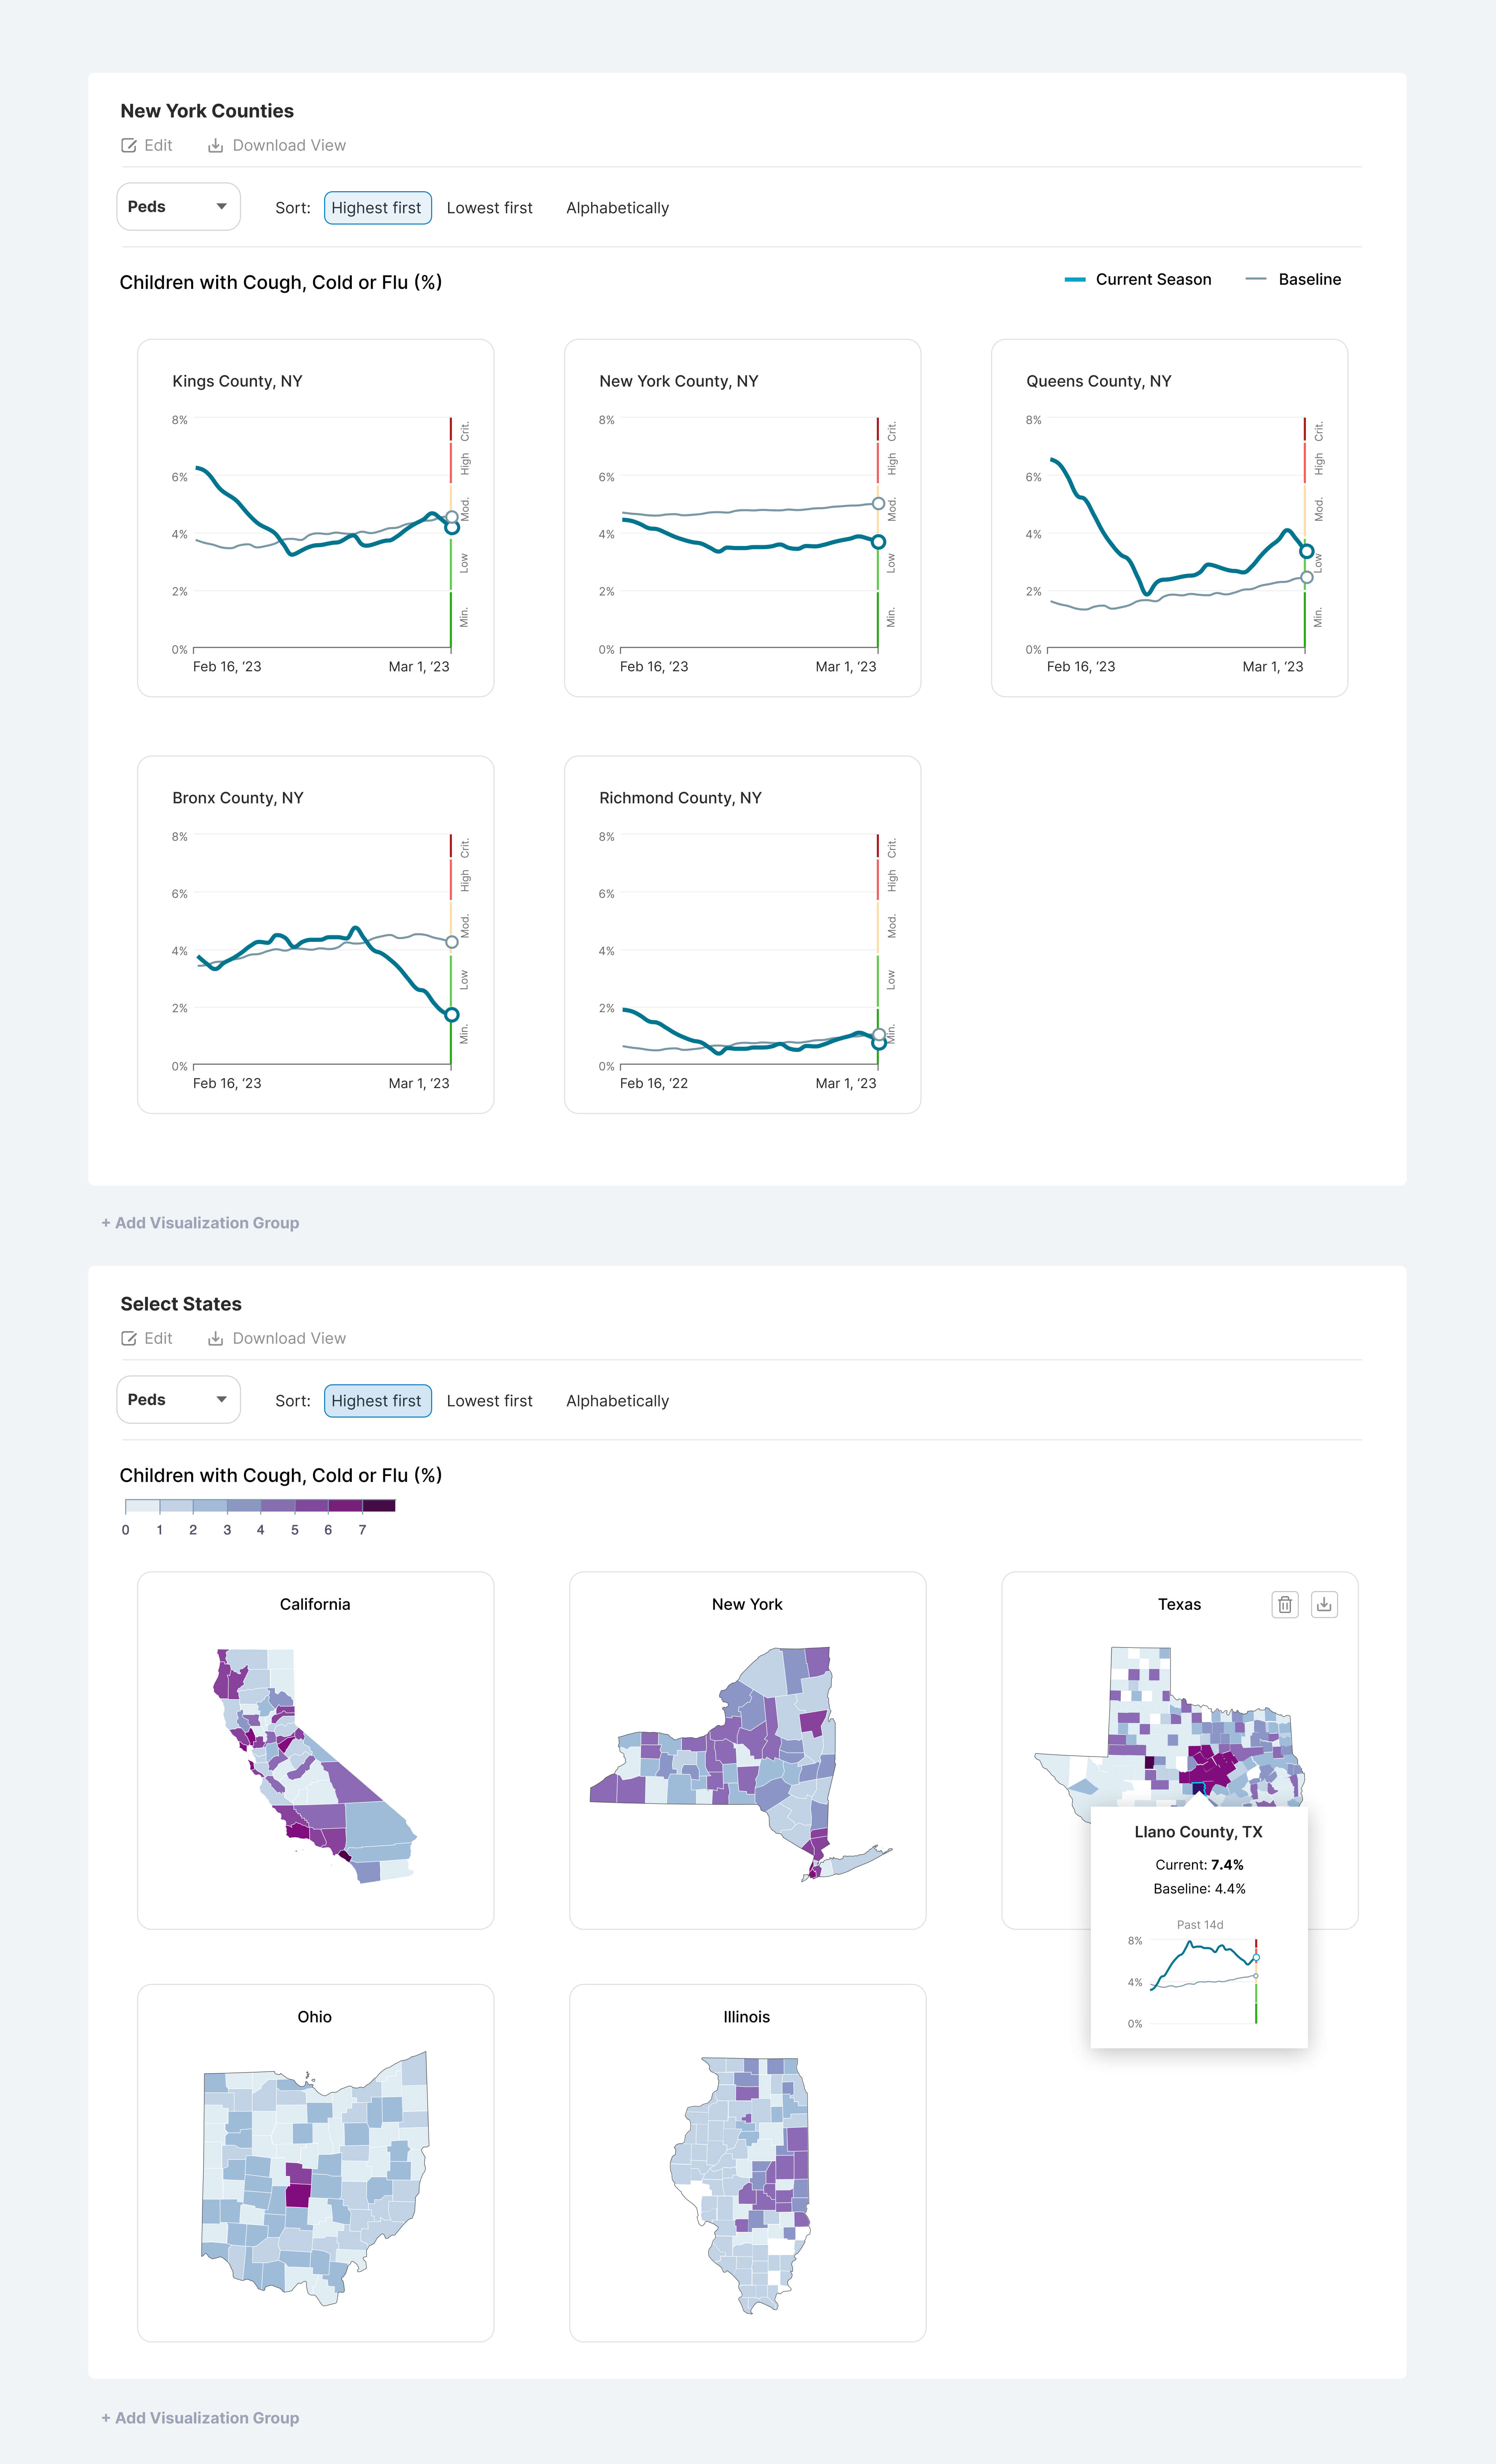Click the darkest purple legend swatch
This screenshot has height=2464, width=1496.
[x=379, y=1506]
